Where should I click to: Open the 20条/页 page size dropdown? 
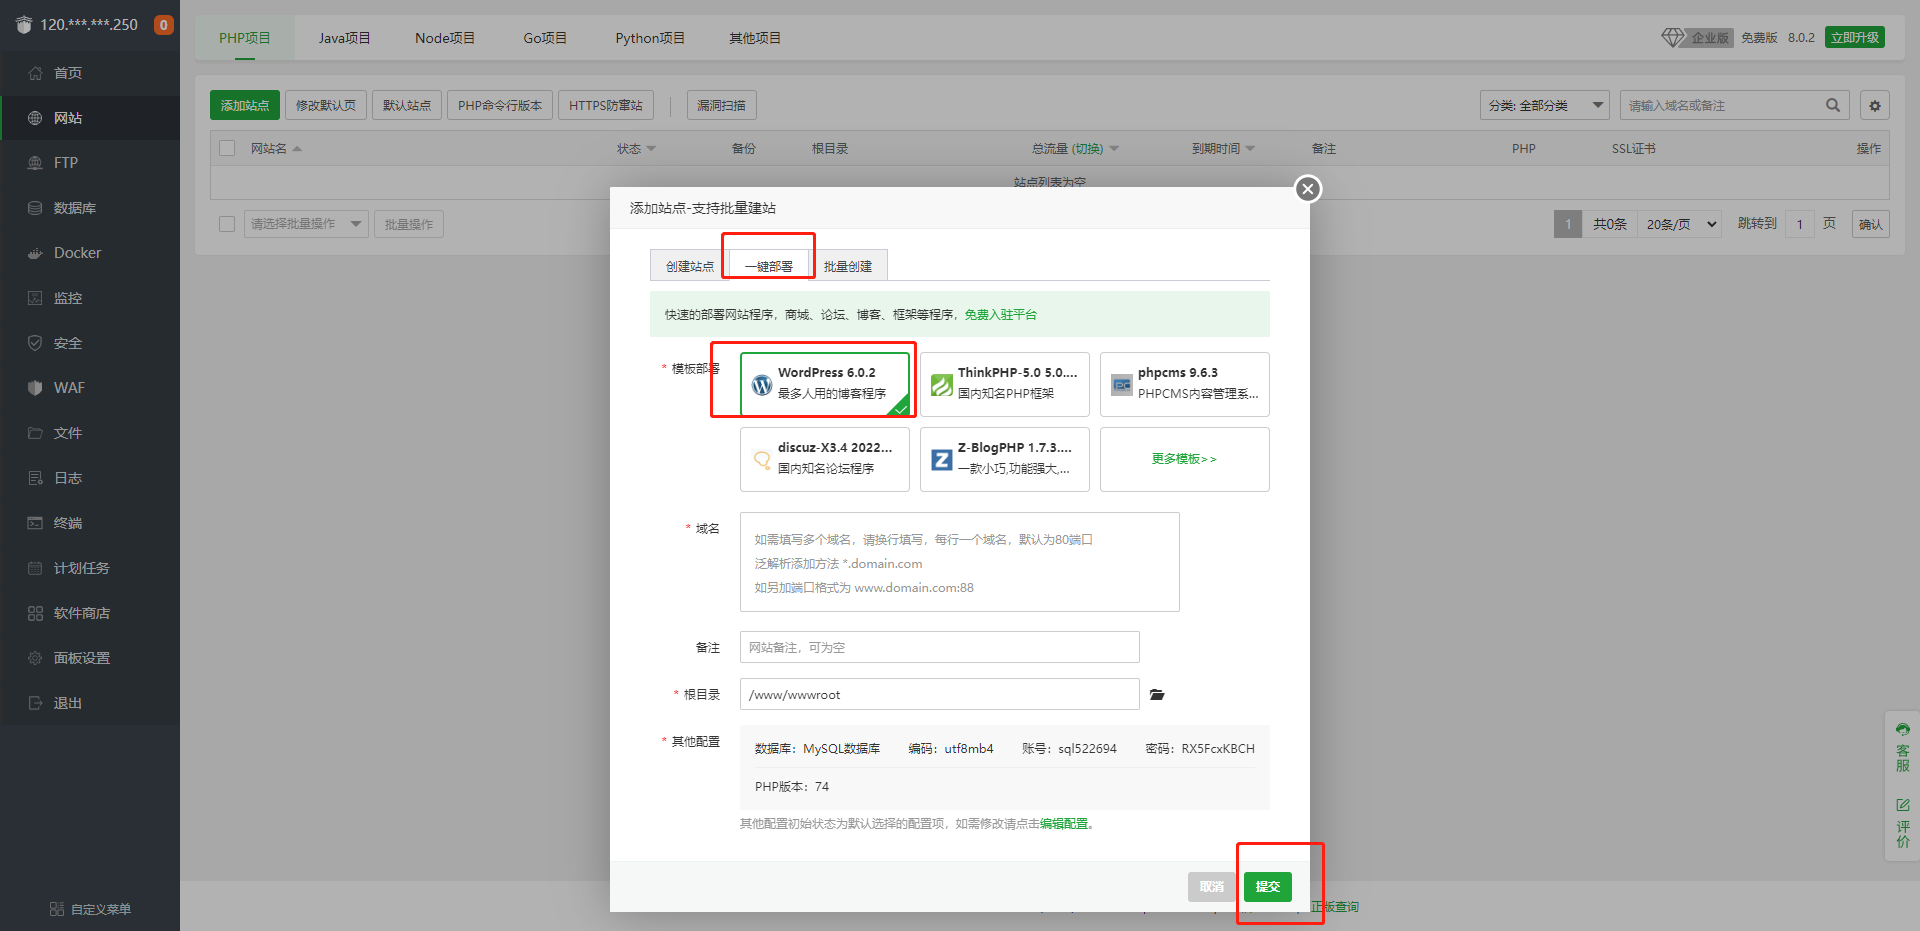click(1682, 224)
